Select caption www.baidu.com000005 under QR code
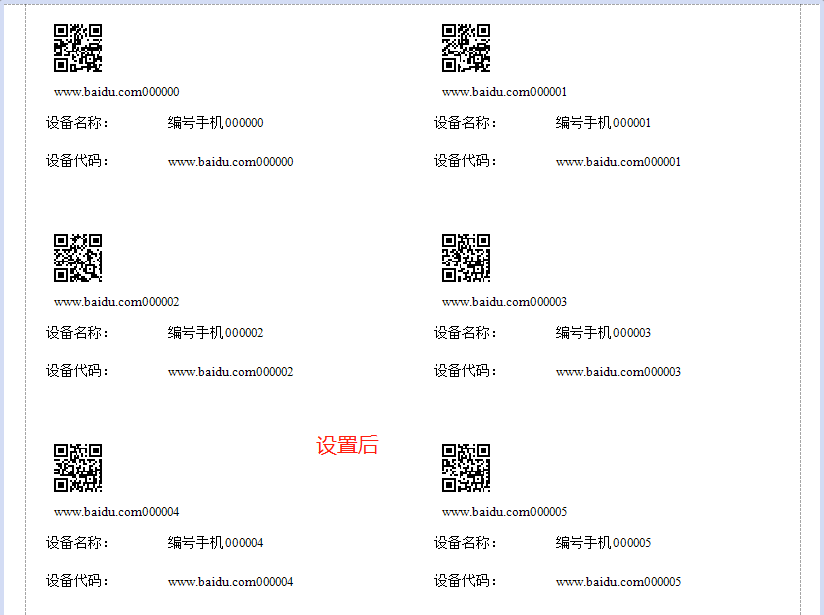This screenshot has width=824, height=615. [x=504, y=511]
